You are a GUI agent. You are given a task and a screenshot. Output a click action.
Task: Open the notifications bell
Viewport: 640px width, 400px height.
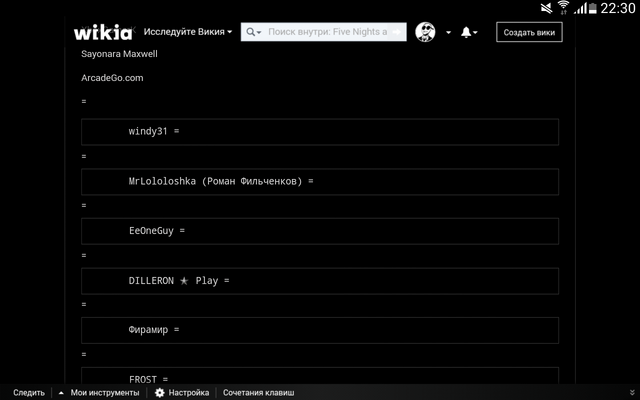pos(469,32)
